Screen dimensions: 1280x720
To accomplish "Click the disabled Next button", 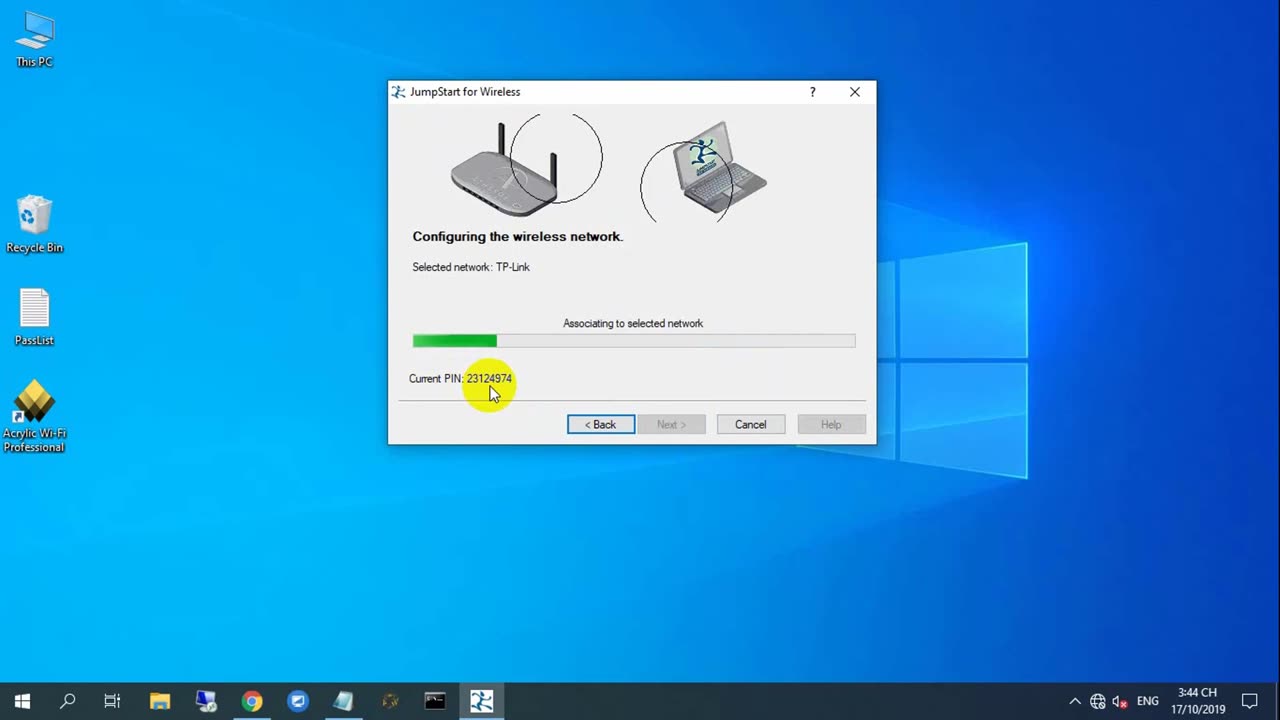I will [x=671, y=425].
